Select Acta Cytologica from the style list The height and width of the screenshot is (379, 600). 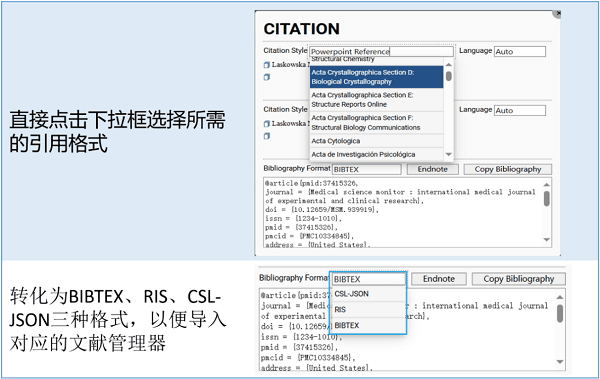point(377,141)
